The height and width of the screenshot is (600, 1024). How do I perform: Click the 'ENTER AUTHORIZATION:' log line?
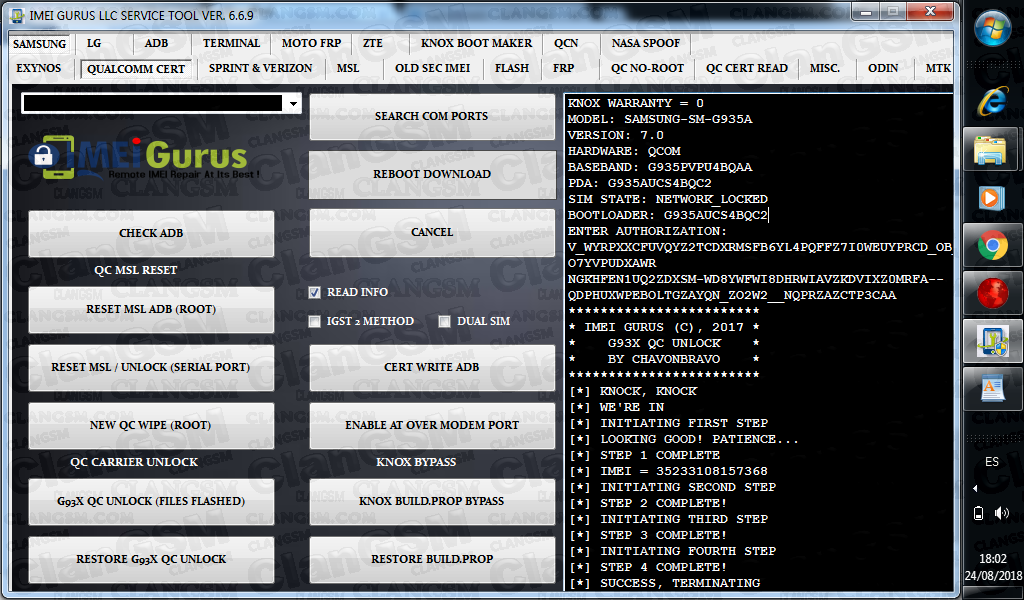click(x=647, y=231)
